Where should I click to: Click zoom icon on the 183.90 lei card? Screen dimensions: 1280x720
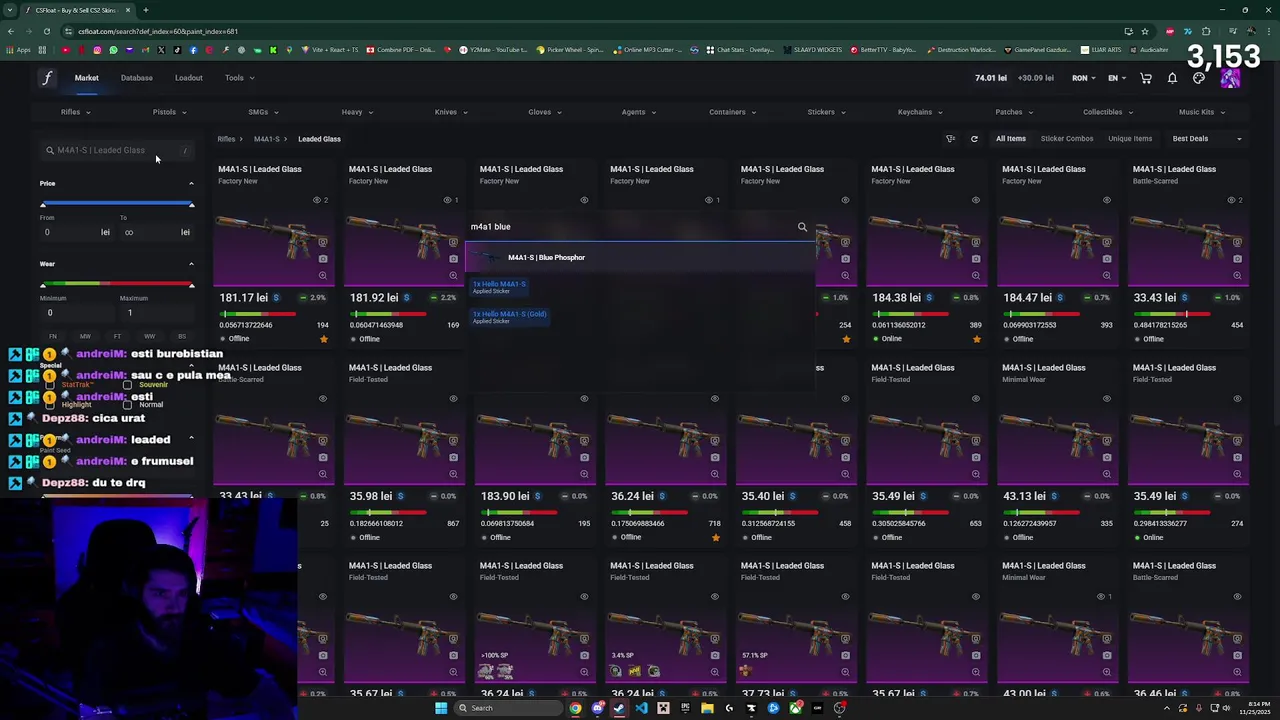click(x=584, y=473)
